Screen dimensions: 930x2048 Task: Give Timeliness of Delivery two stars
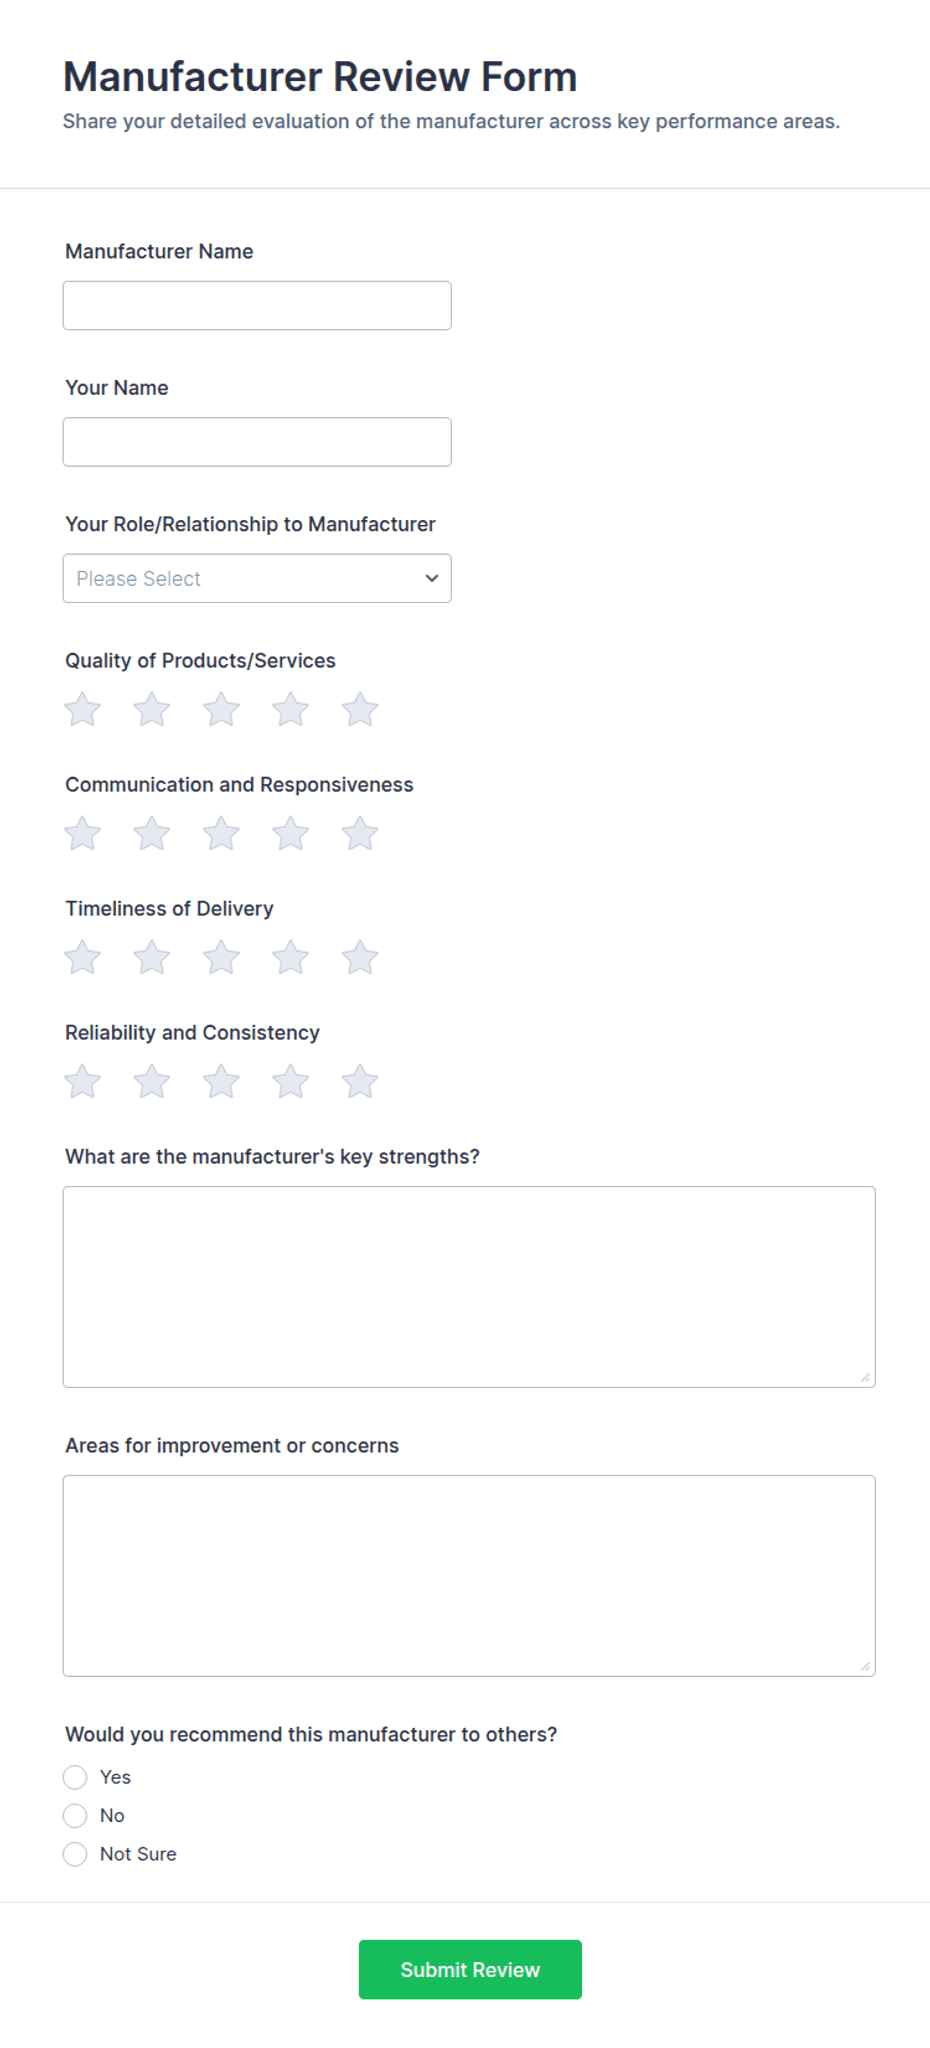[x=152, y=958]
